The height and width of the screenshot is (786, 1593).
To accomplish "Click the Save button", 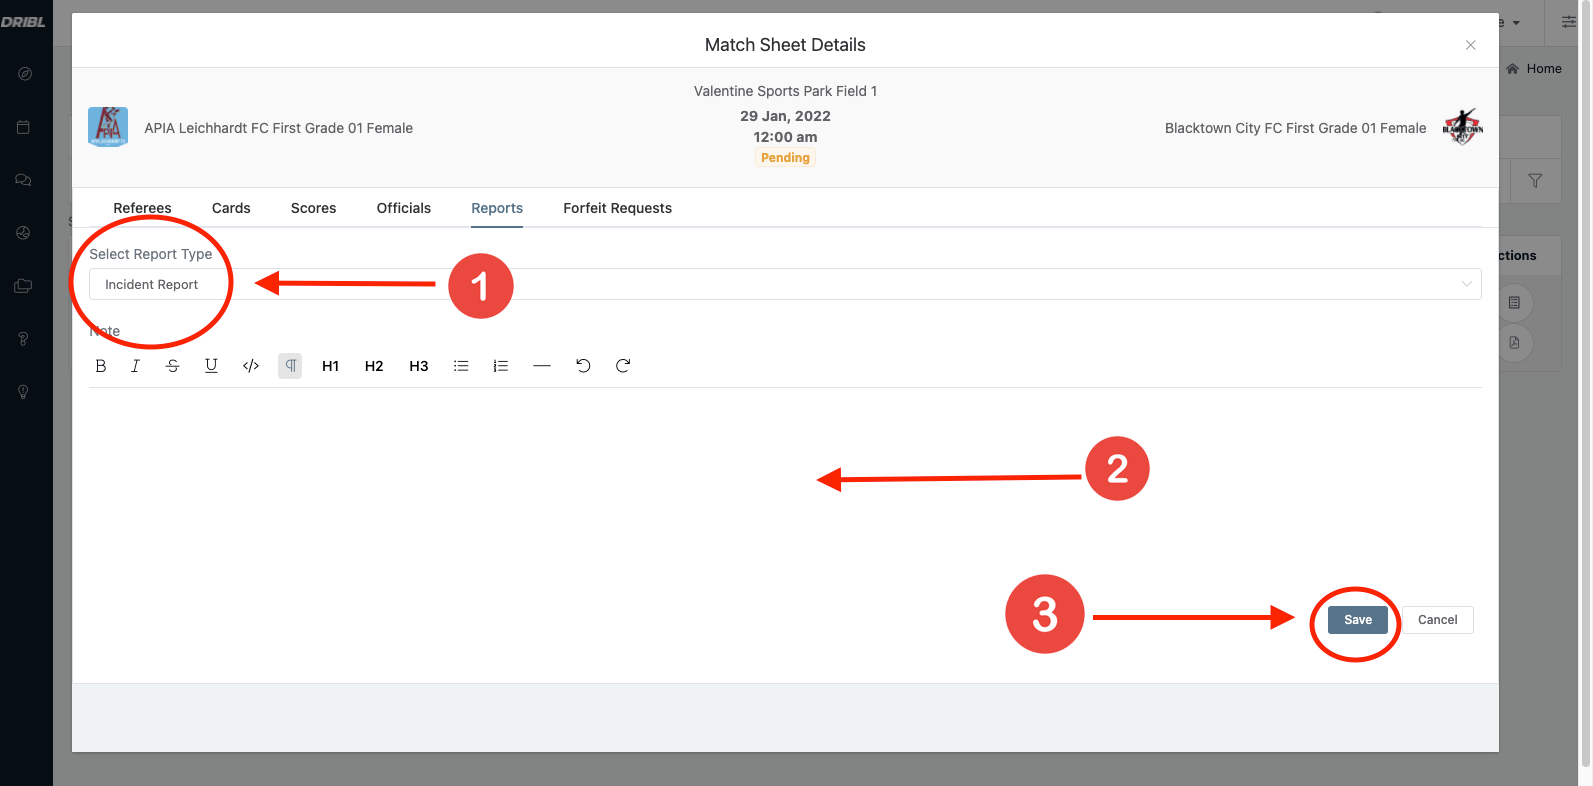I will coord(1357,620).
